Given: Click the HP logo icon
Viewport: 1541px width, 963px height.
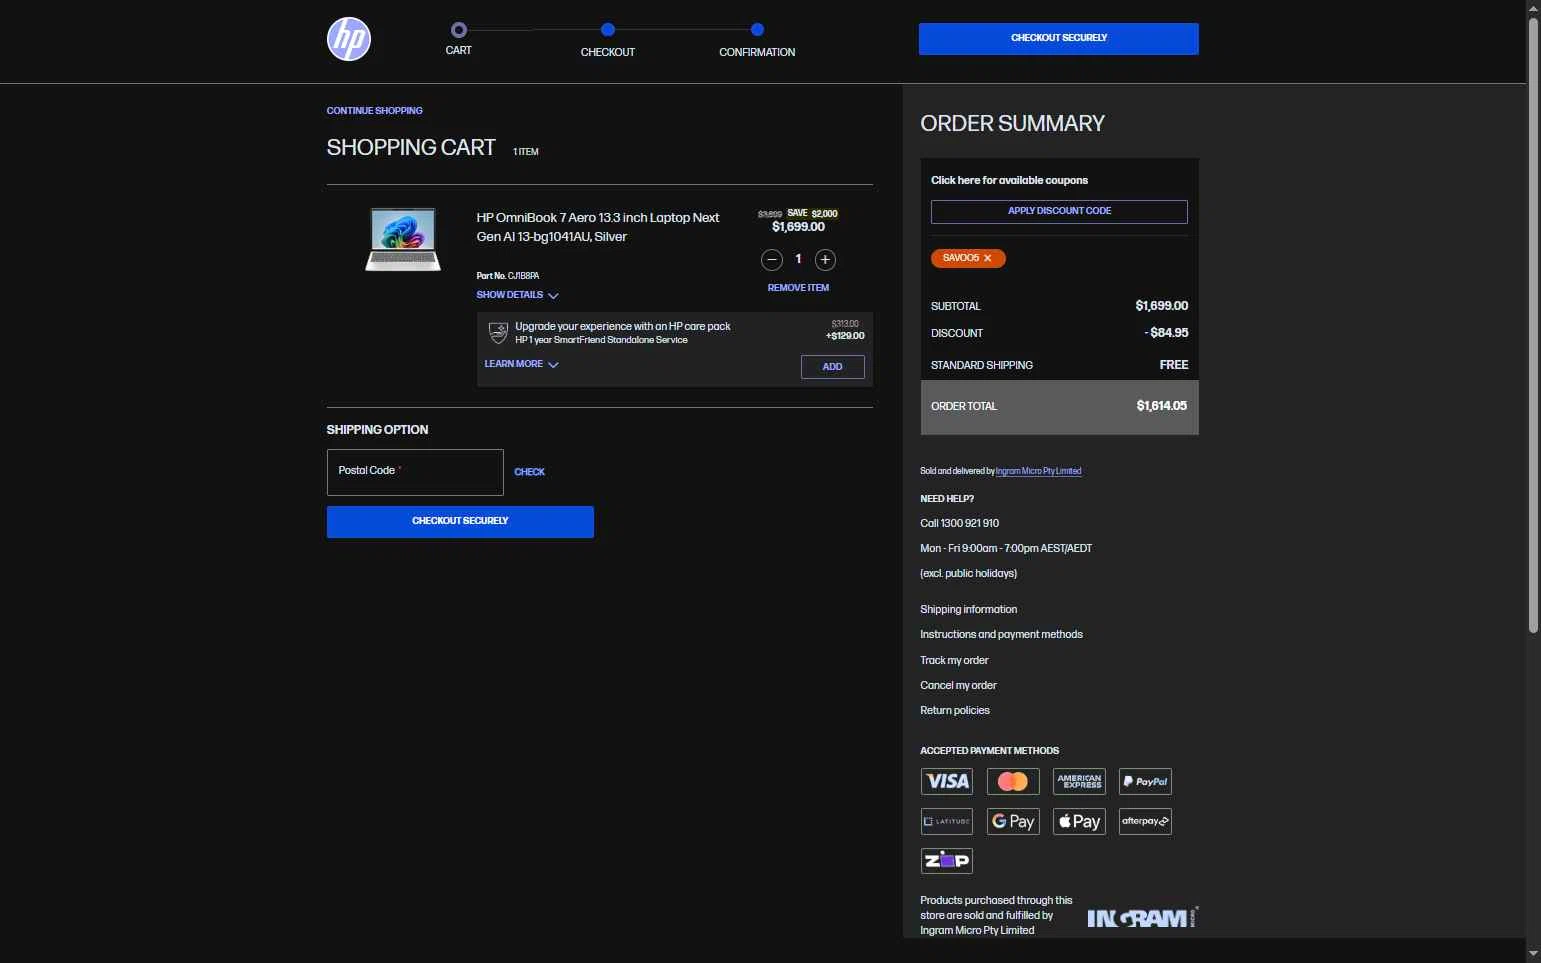Looking at the screenshot, I should coord(349,39).
